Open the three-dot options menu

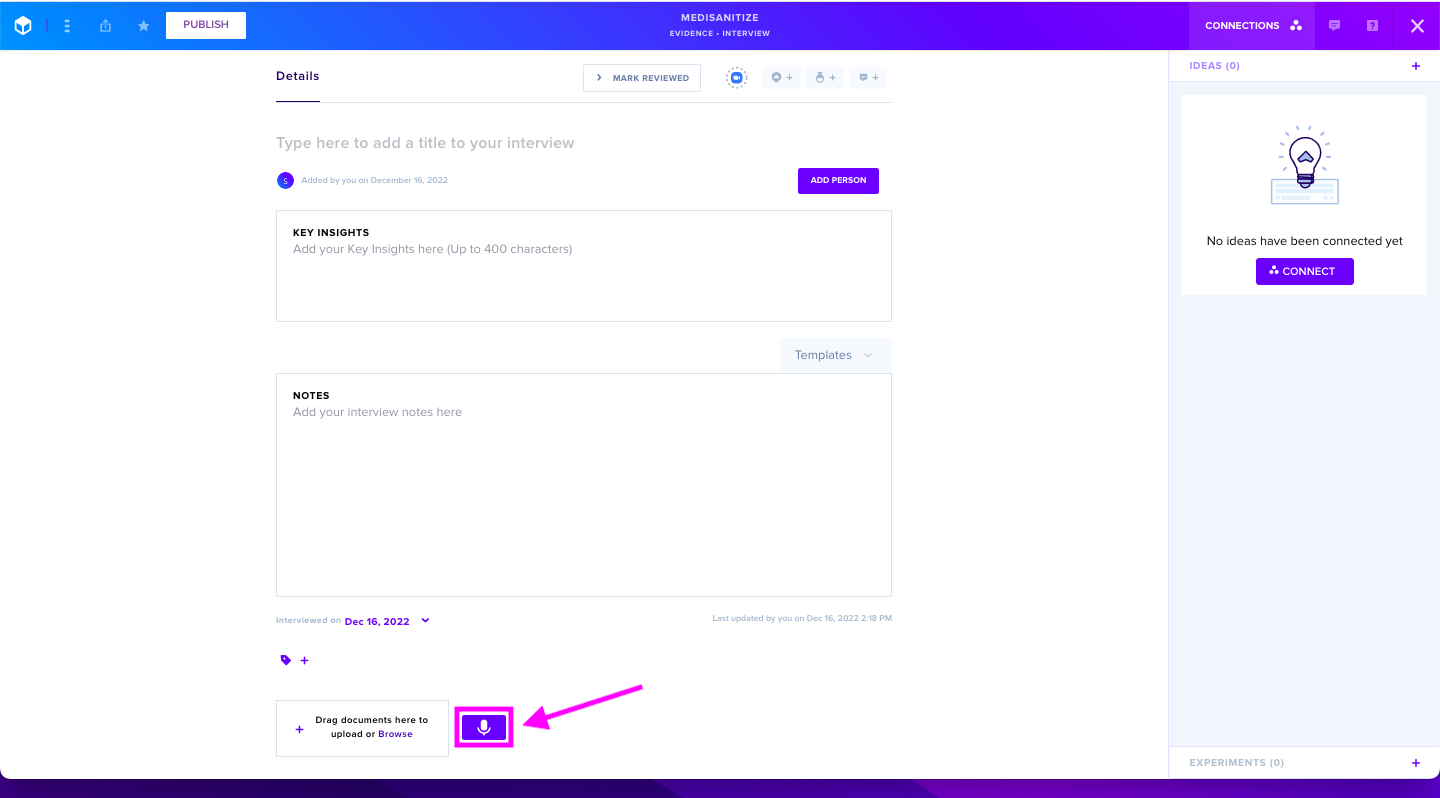(67, 26)
